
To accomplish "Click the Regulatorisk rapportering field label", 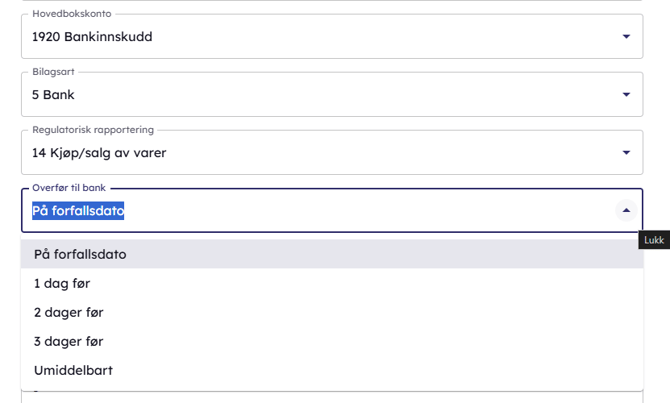I will pyautogui.click(x=94, y=130).
